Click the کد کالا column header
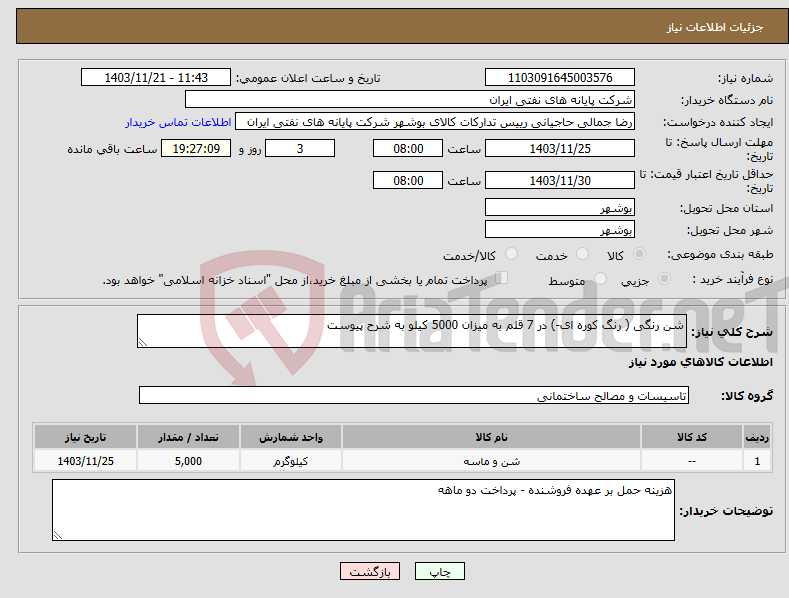 (692, 437)
